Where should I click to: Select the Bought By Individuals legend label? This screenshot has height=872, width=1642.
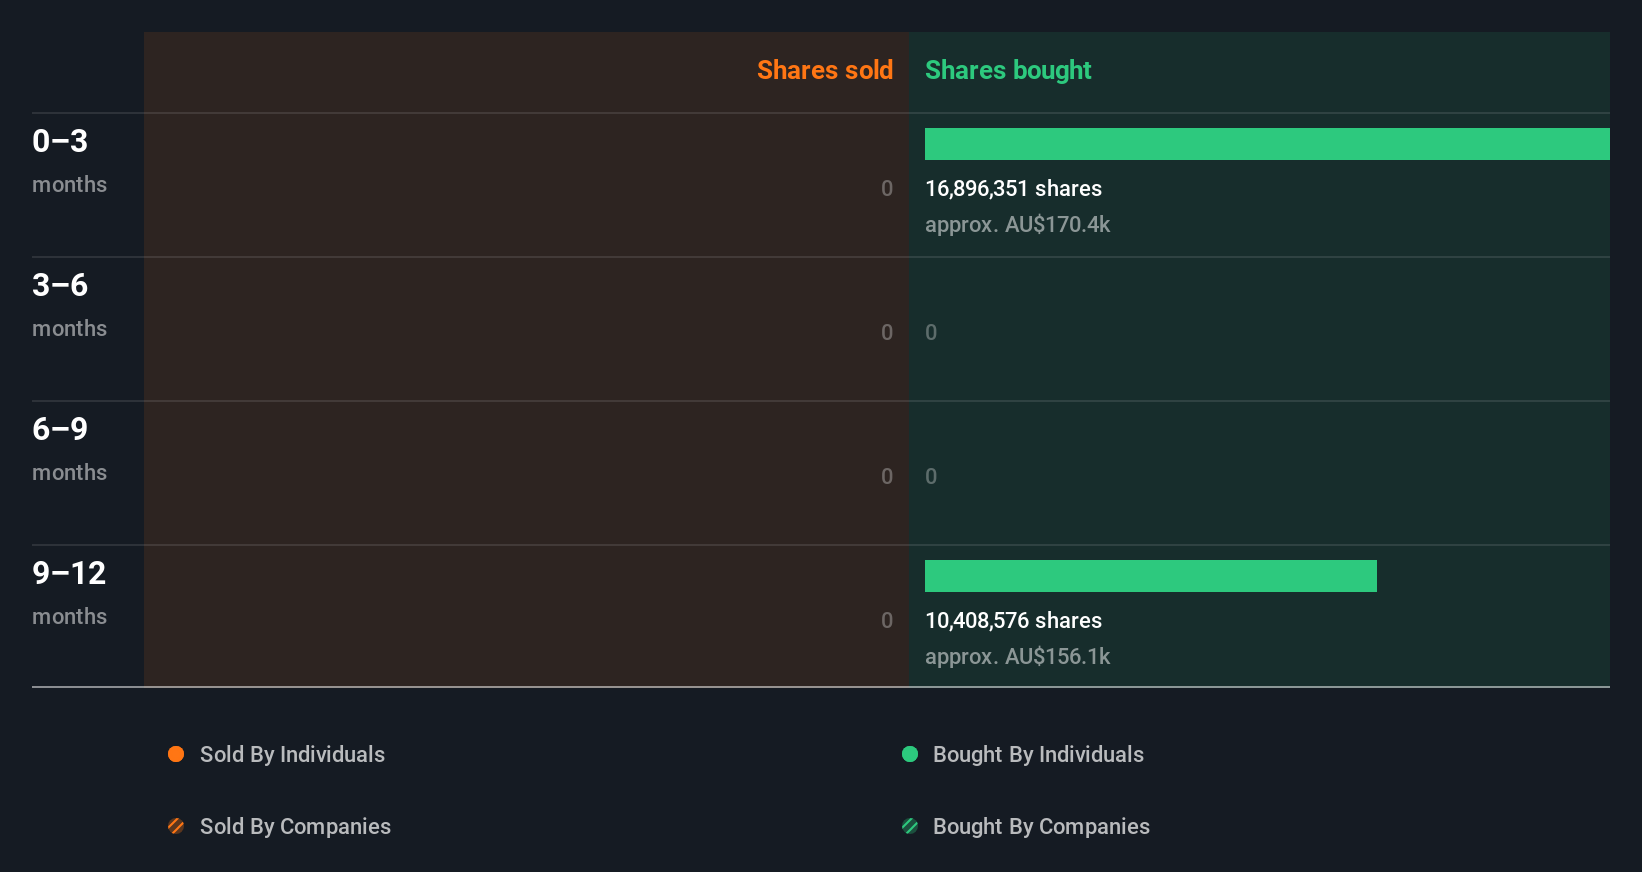tap(1038, 755)
